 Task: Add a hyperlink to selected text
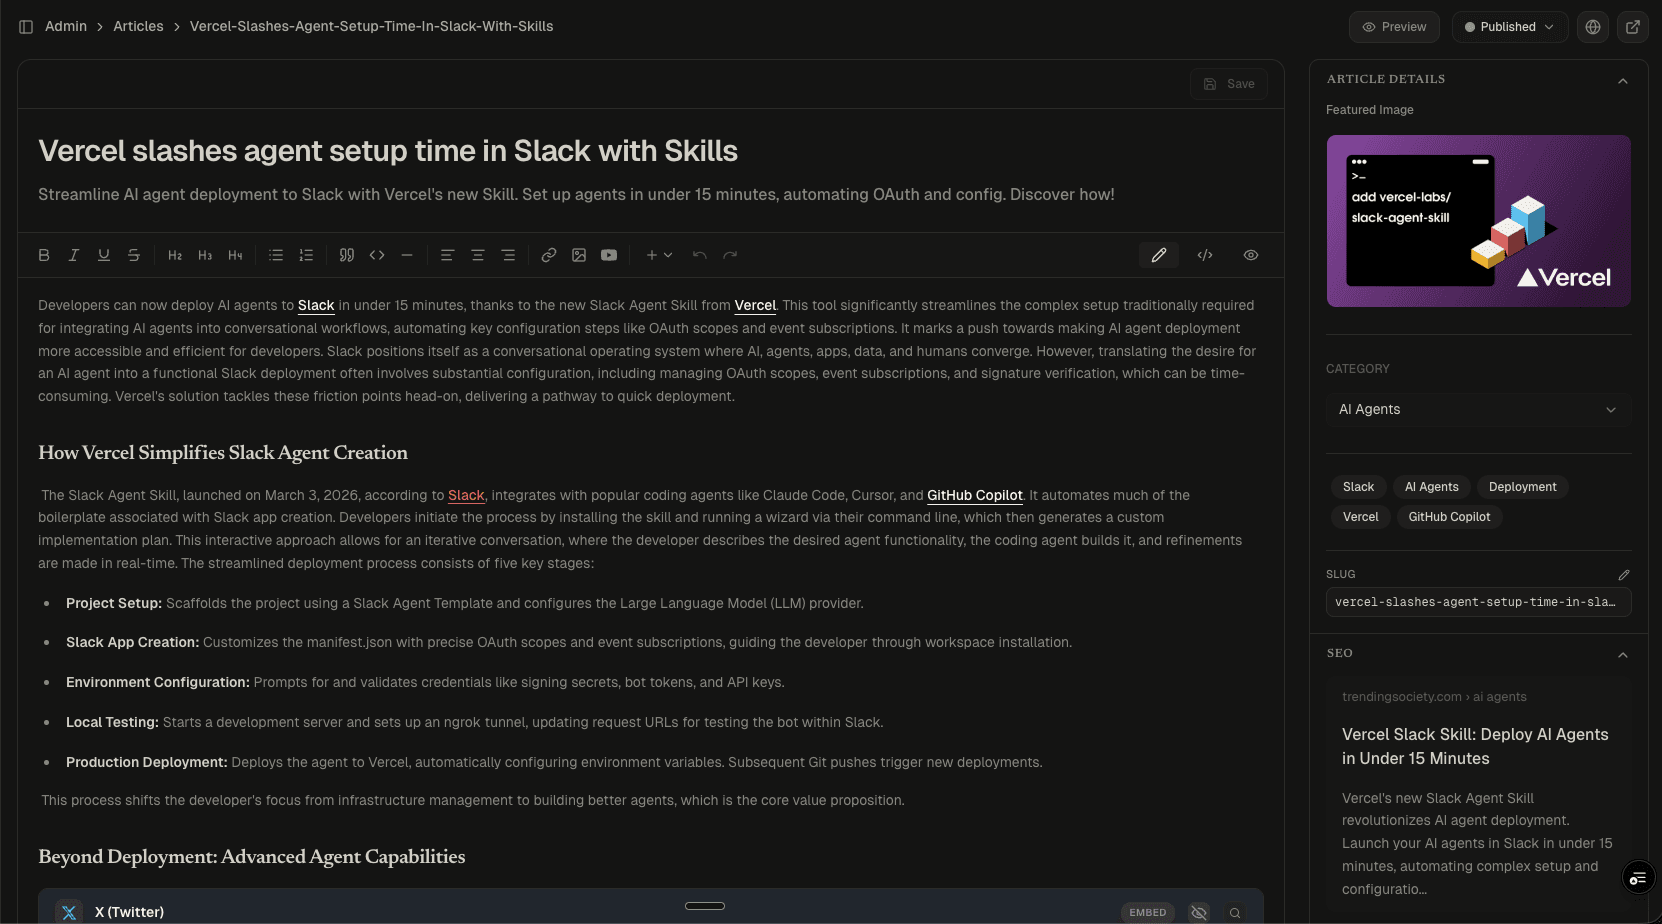pyautogui.click(x=548, y=255)
